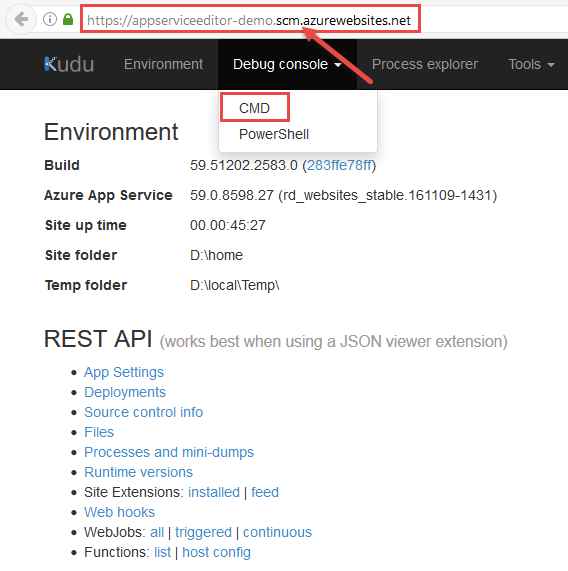Screen dimensions: 568x571
Task: Open Functions host config link
Action: 216,552
